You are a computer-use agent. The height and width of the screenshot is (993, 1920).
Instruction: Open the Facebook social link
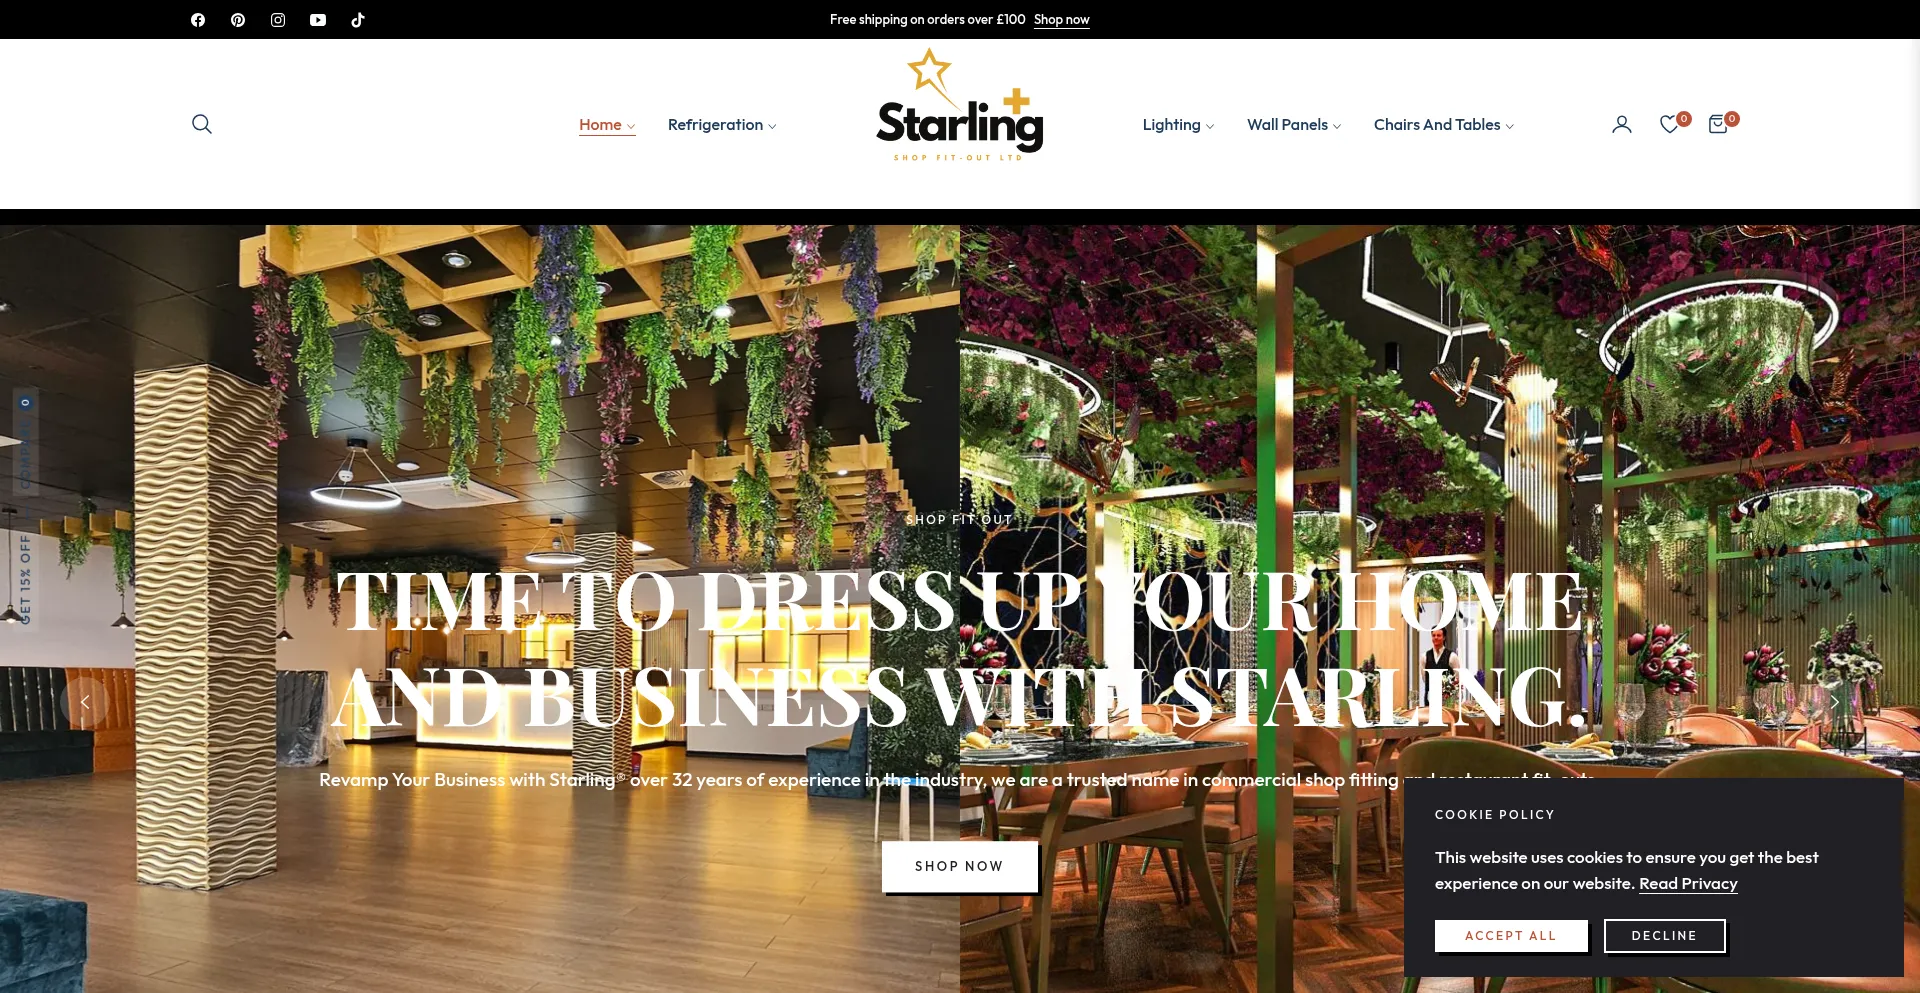[198, 20]
